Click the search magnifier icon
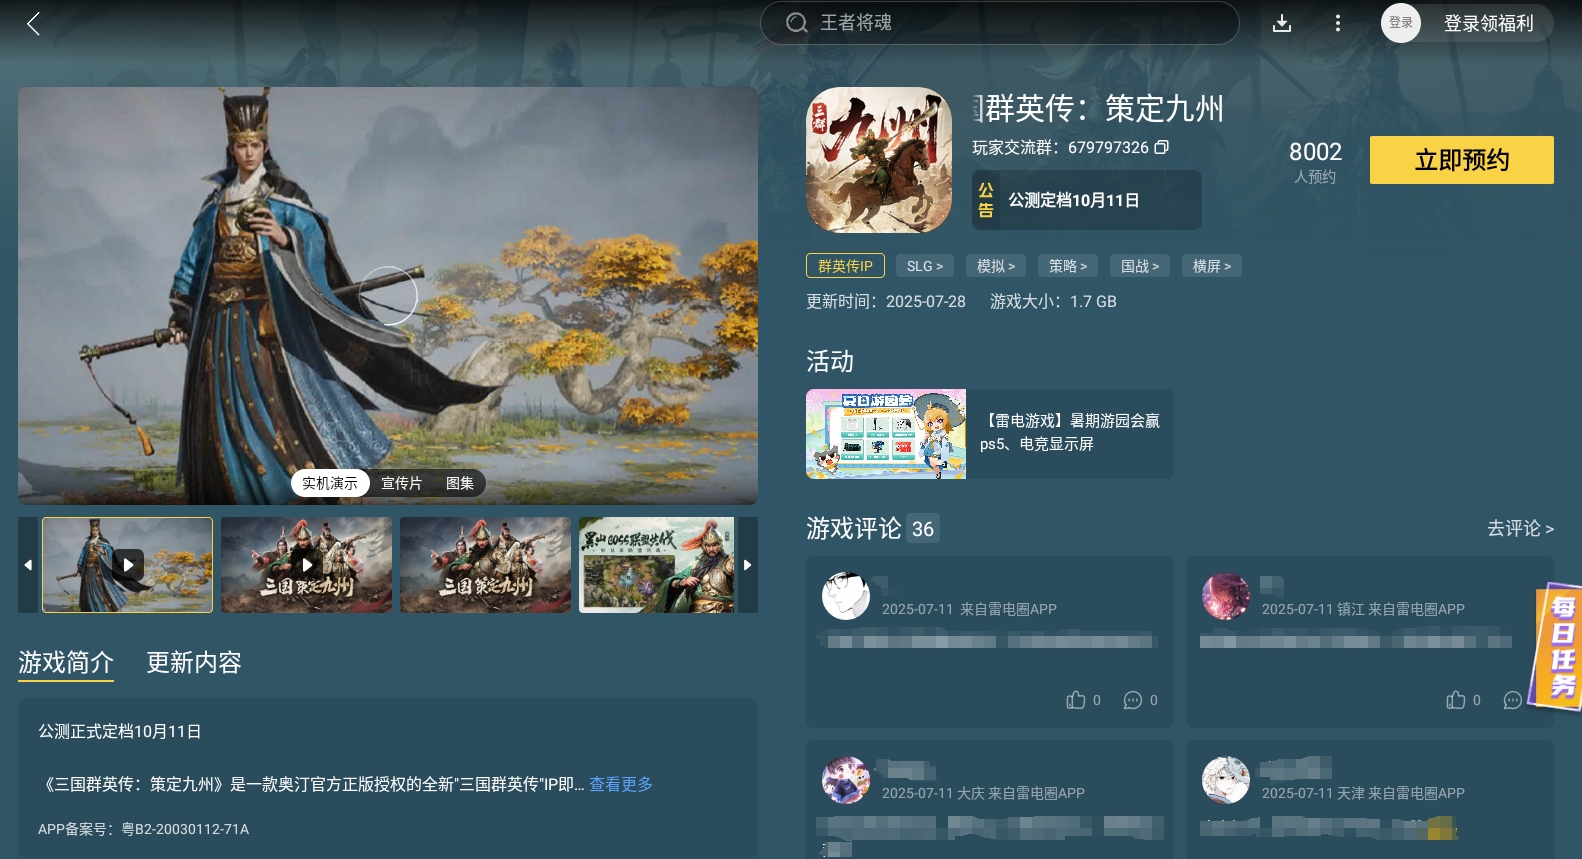 pos(796,23)
